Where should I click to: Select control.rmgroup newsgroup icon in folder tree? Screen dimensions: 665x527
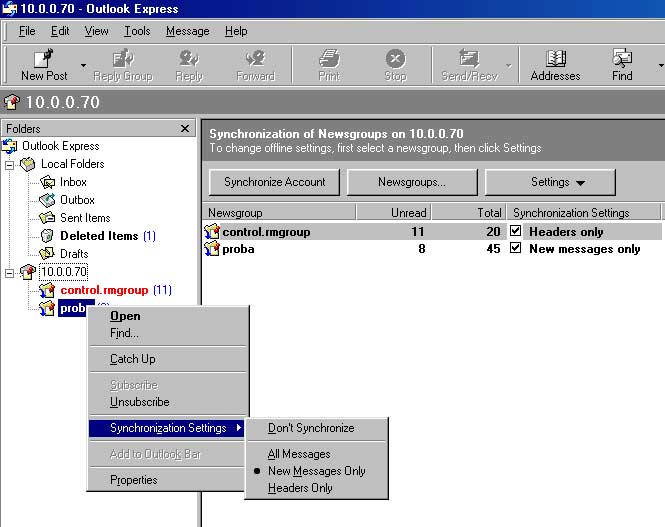[47, 290]
